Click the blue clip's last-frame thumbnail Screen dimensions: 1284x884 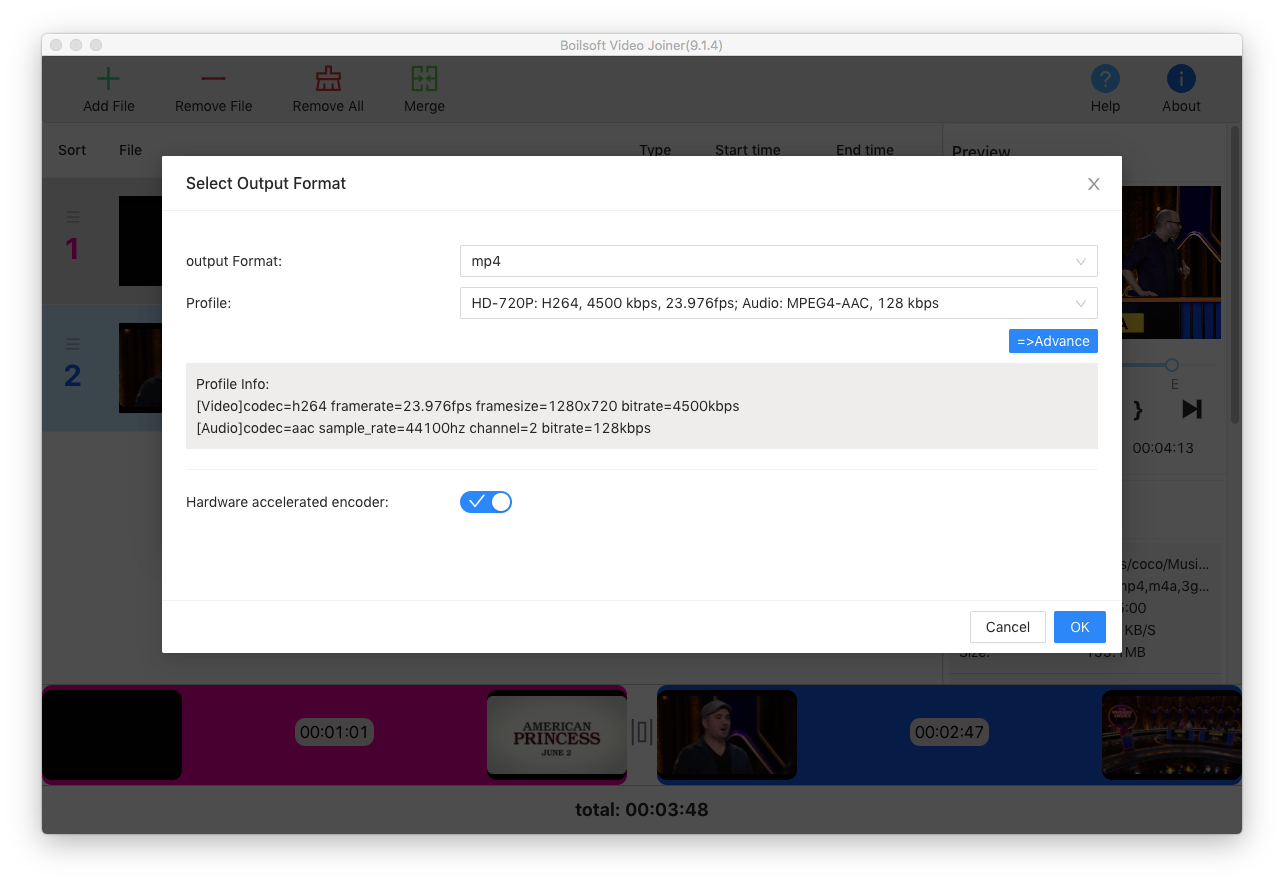click(x=1172, y=735)
